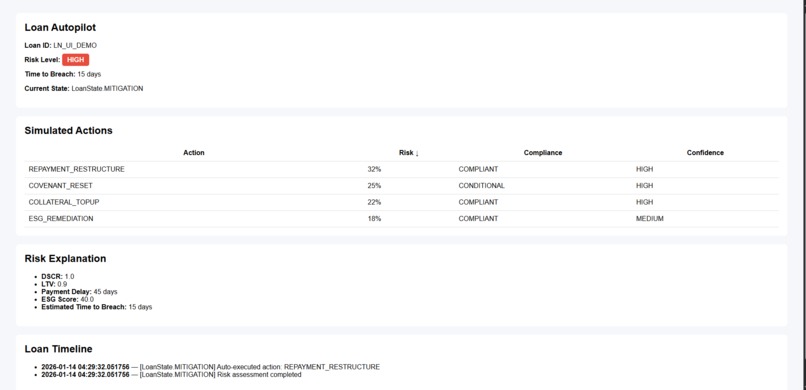Select the REPAYMENT_RESTRUCTURE action row

[401, 169]
